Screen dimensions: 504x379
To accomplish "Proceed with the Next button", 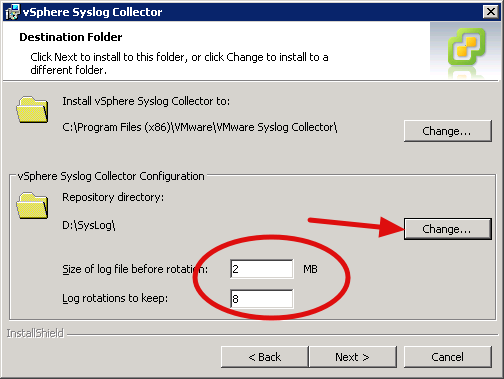I will (353, 357).
